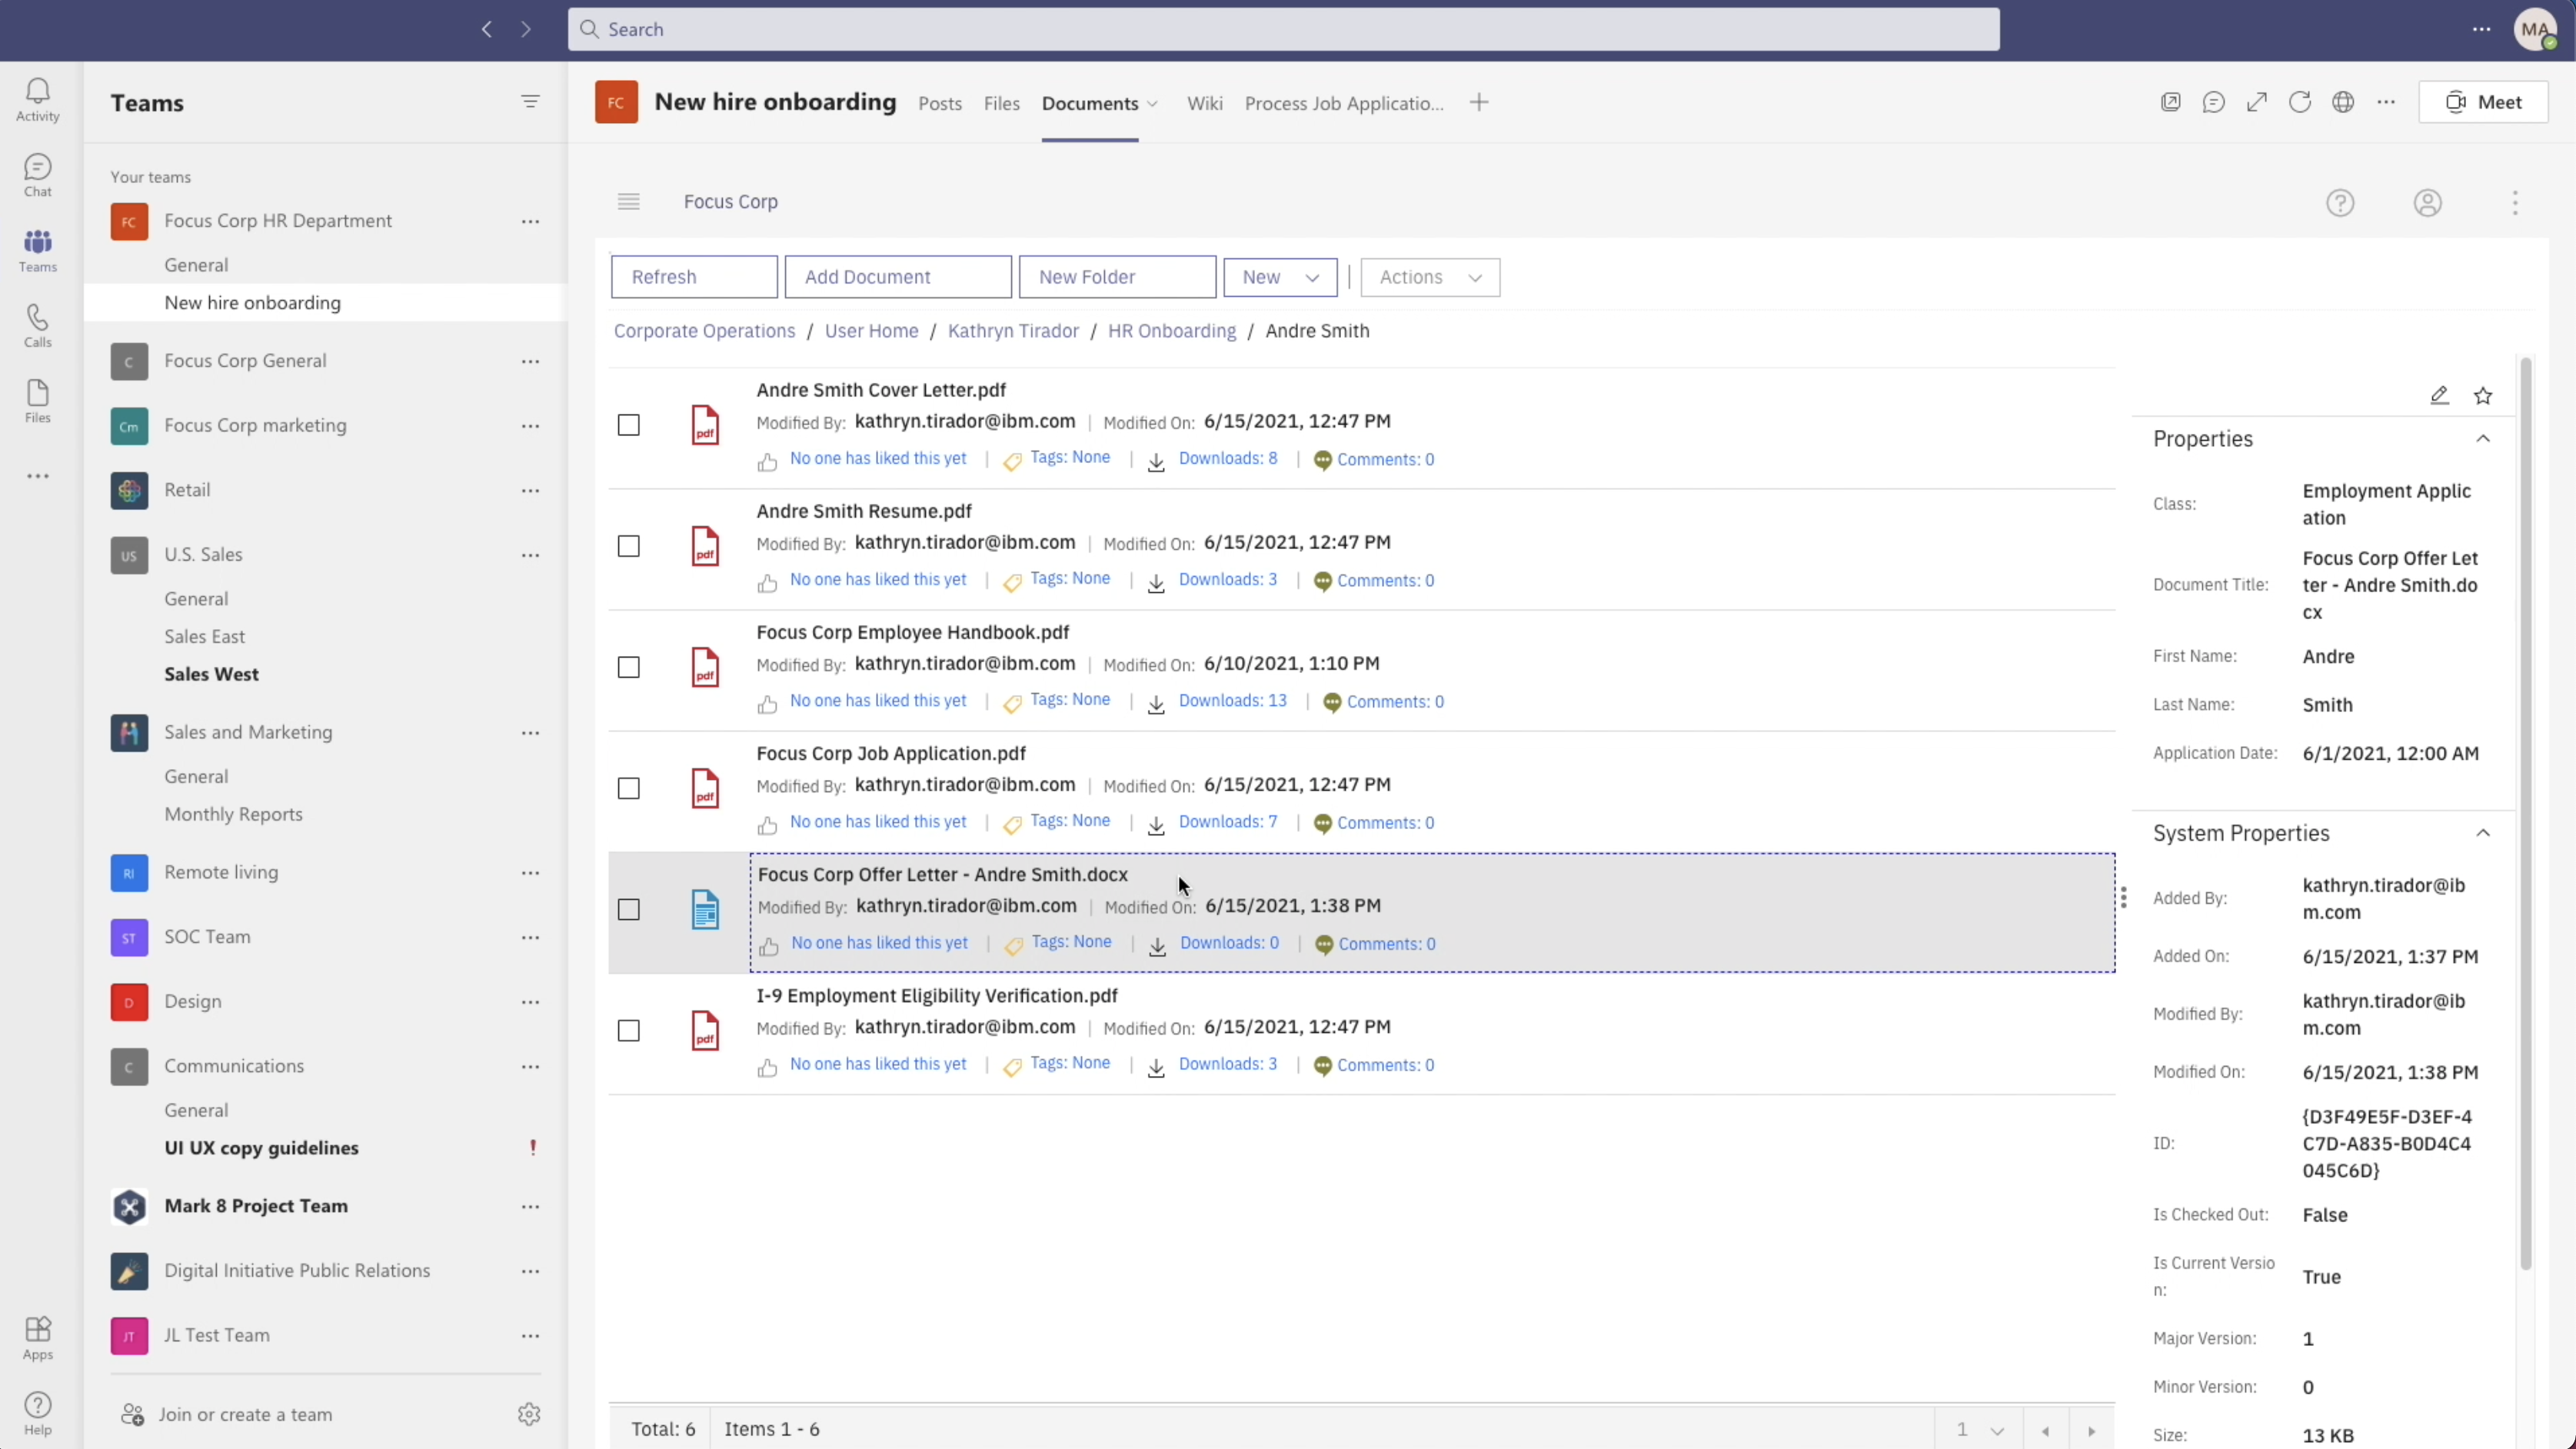Viewport: 2576px width, 1449px height.
Task: Collapse the System Properties section
Action: click(2483, 833)
